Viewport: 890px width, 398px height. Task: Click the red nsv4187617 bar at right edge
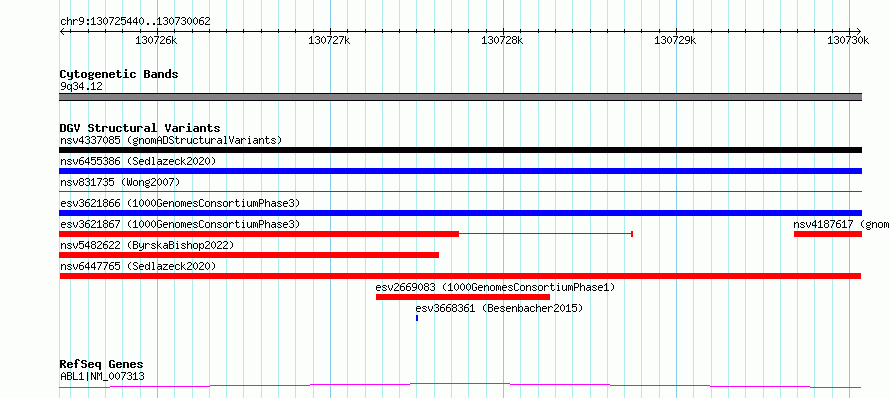[828, 234]
